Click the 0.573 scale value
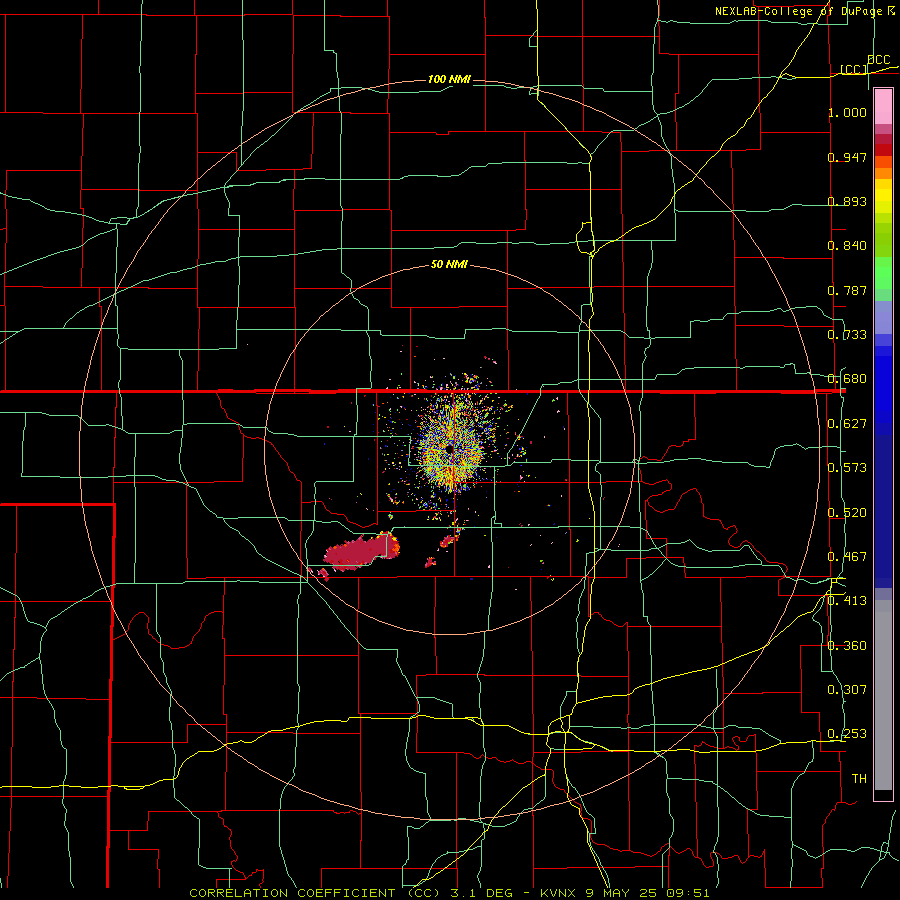Viewport: 900px width, 900px height. coord(847,468)
